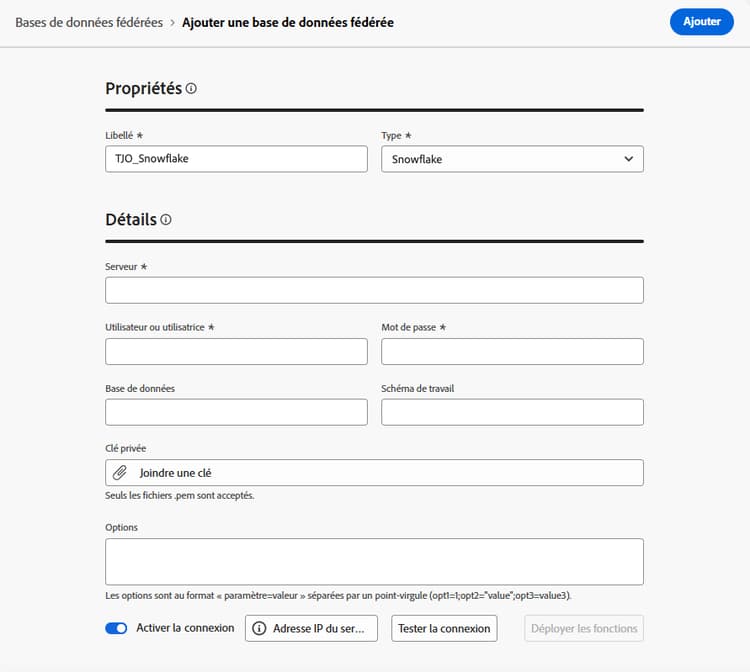Click the breadcrumb chevron separator
The height and width of the screenshot is (672, 750).
coord(172,22)
